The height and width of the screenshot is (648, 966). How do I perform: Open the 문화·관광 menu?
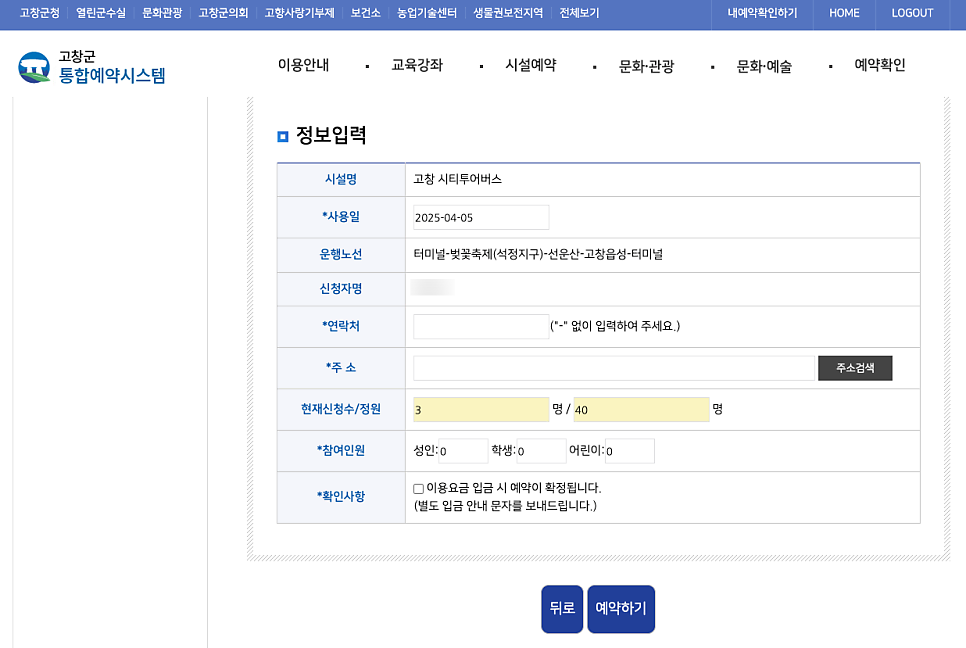646,65
